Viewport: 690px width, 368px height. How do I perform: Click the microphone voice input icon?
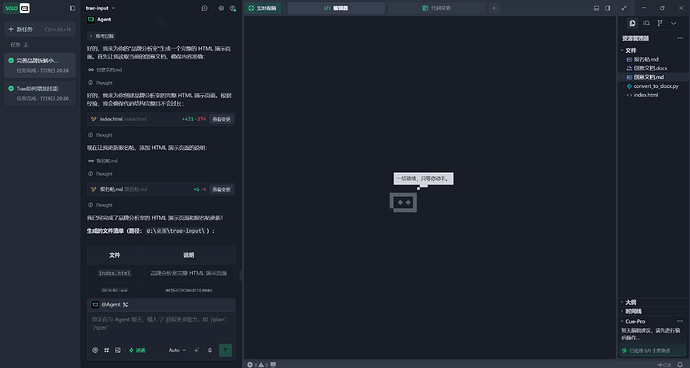[210, 350]
